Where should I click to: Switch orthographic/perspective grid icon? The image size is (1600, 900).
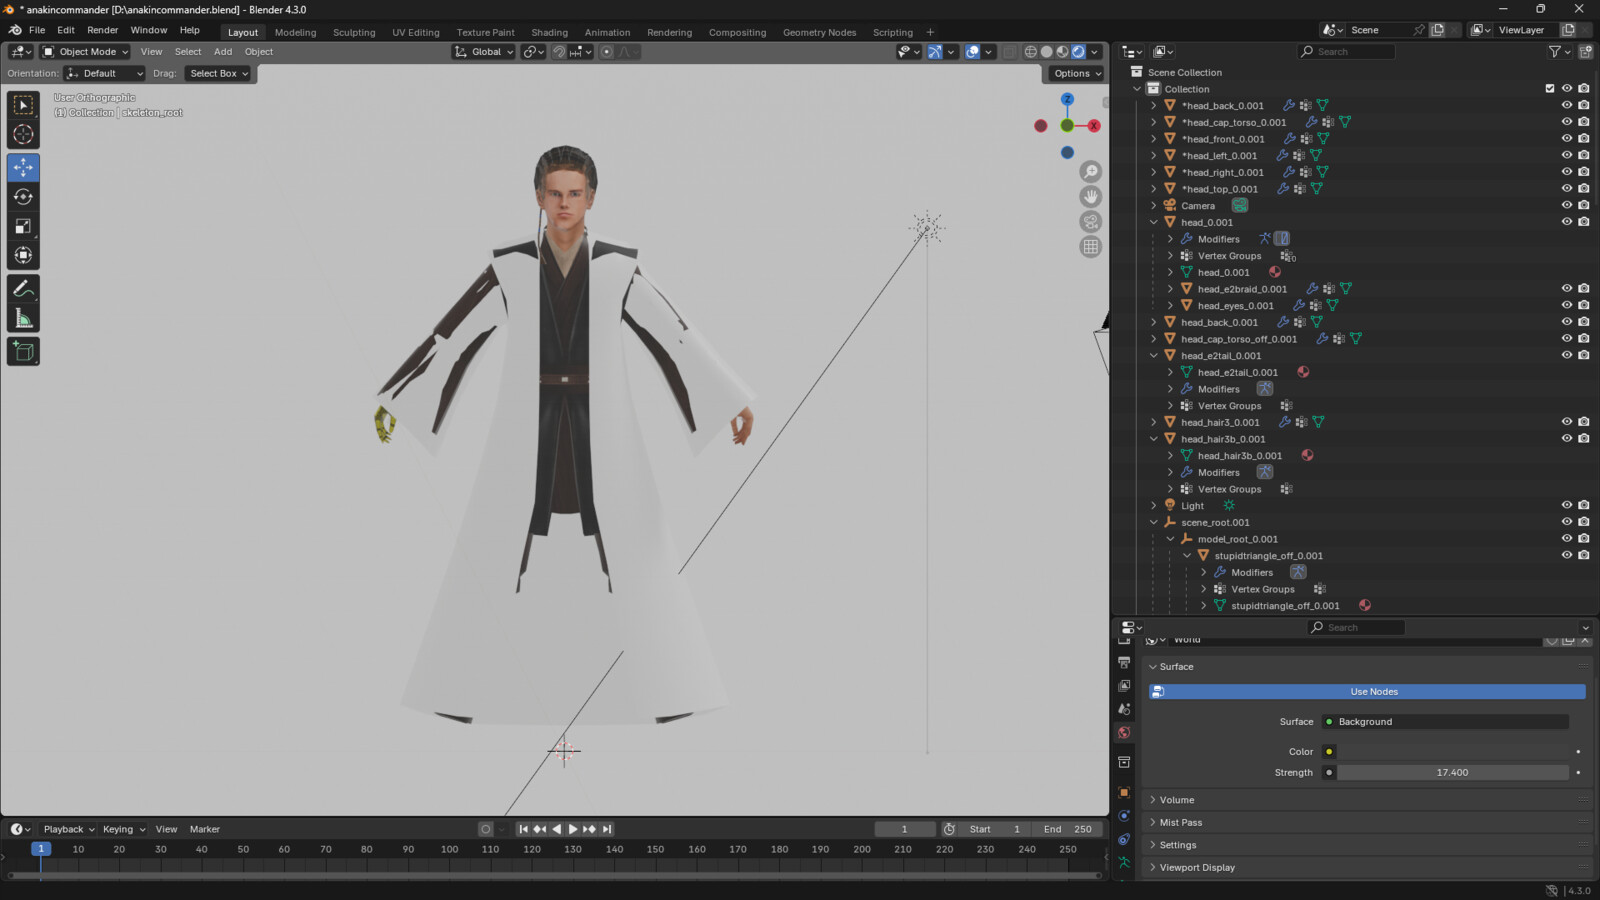pyautogui.click(x=1091, y=247)
